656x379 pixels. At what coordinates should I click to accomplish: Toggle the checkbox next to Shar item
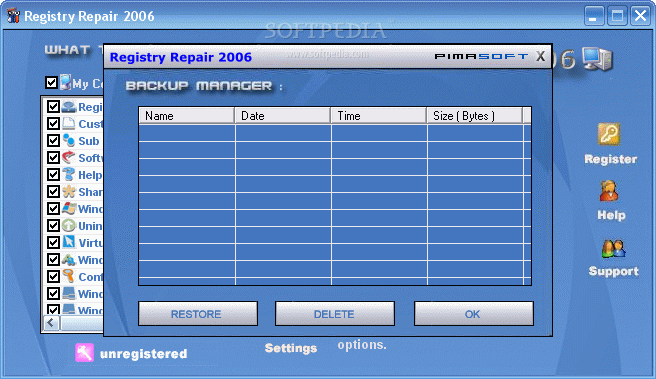53,191
